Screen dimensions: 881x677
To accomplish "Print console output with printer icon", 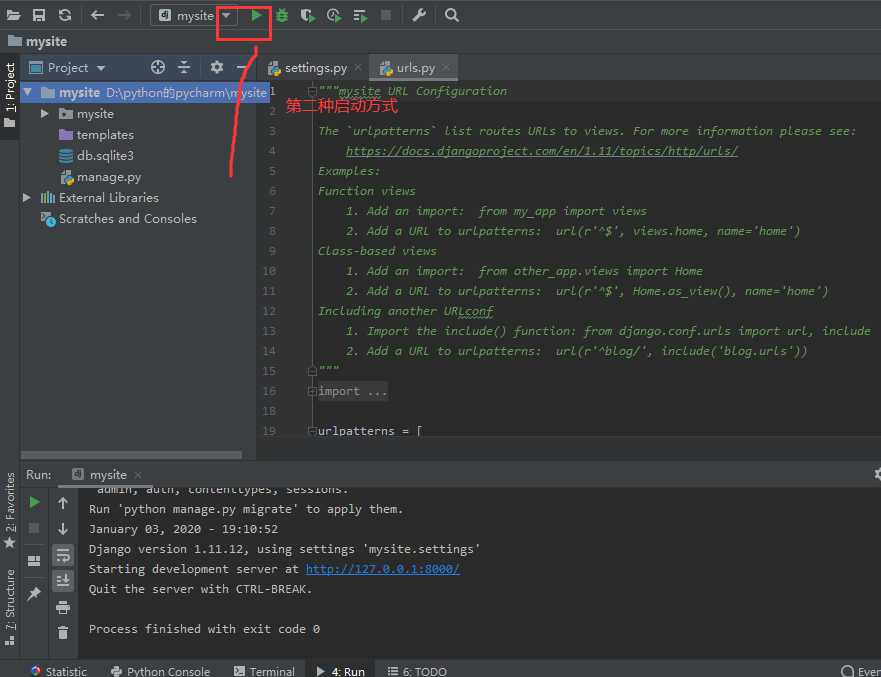I will coord(63,607).
